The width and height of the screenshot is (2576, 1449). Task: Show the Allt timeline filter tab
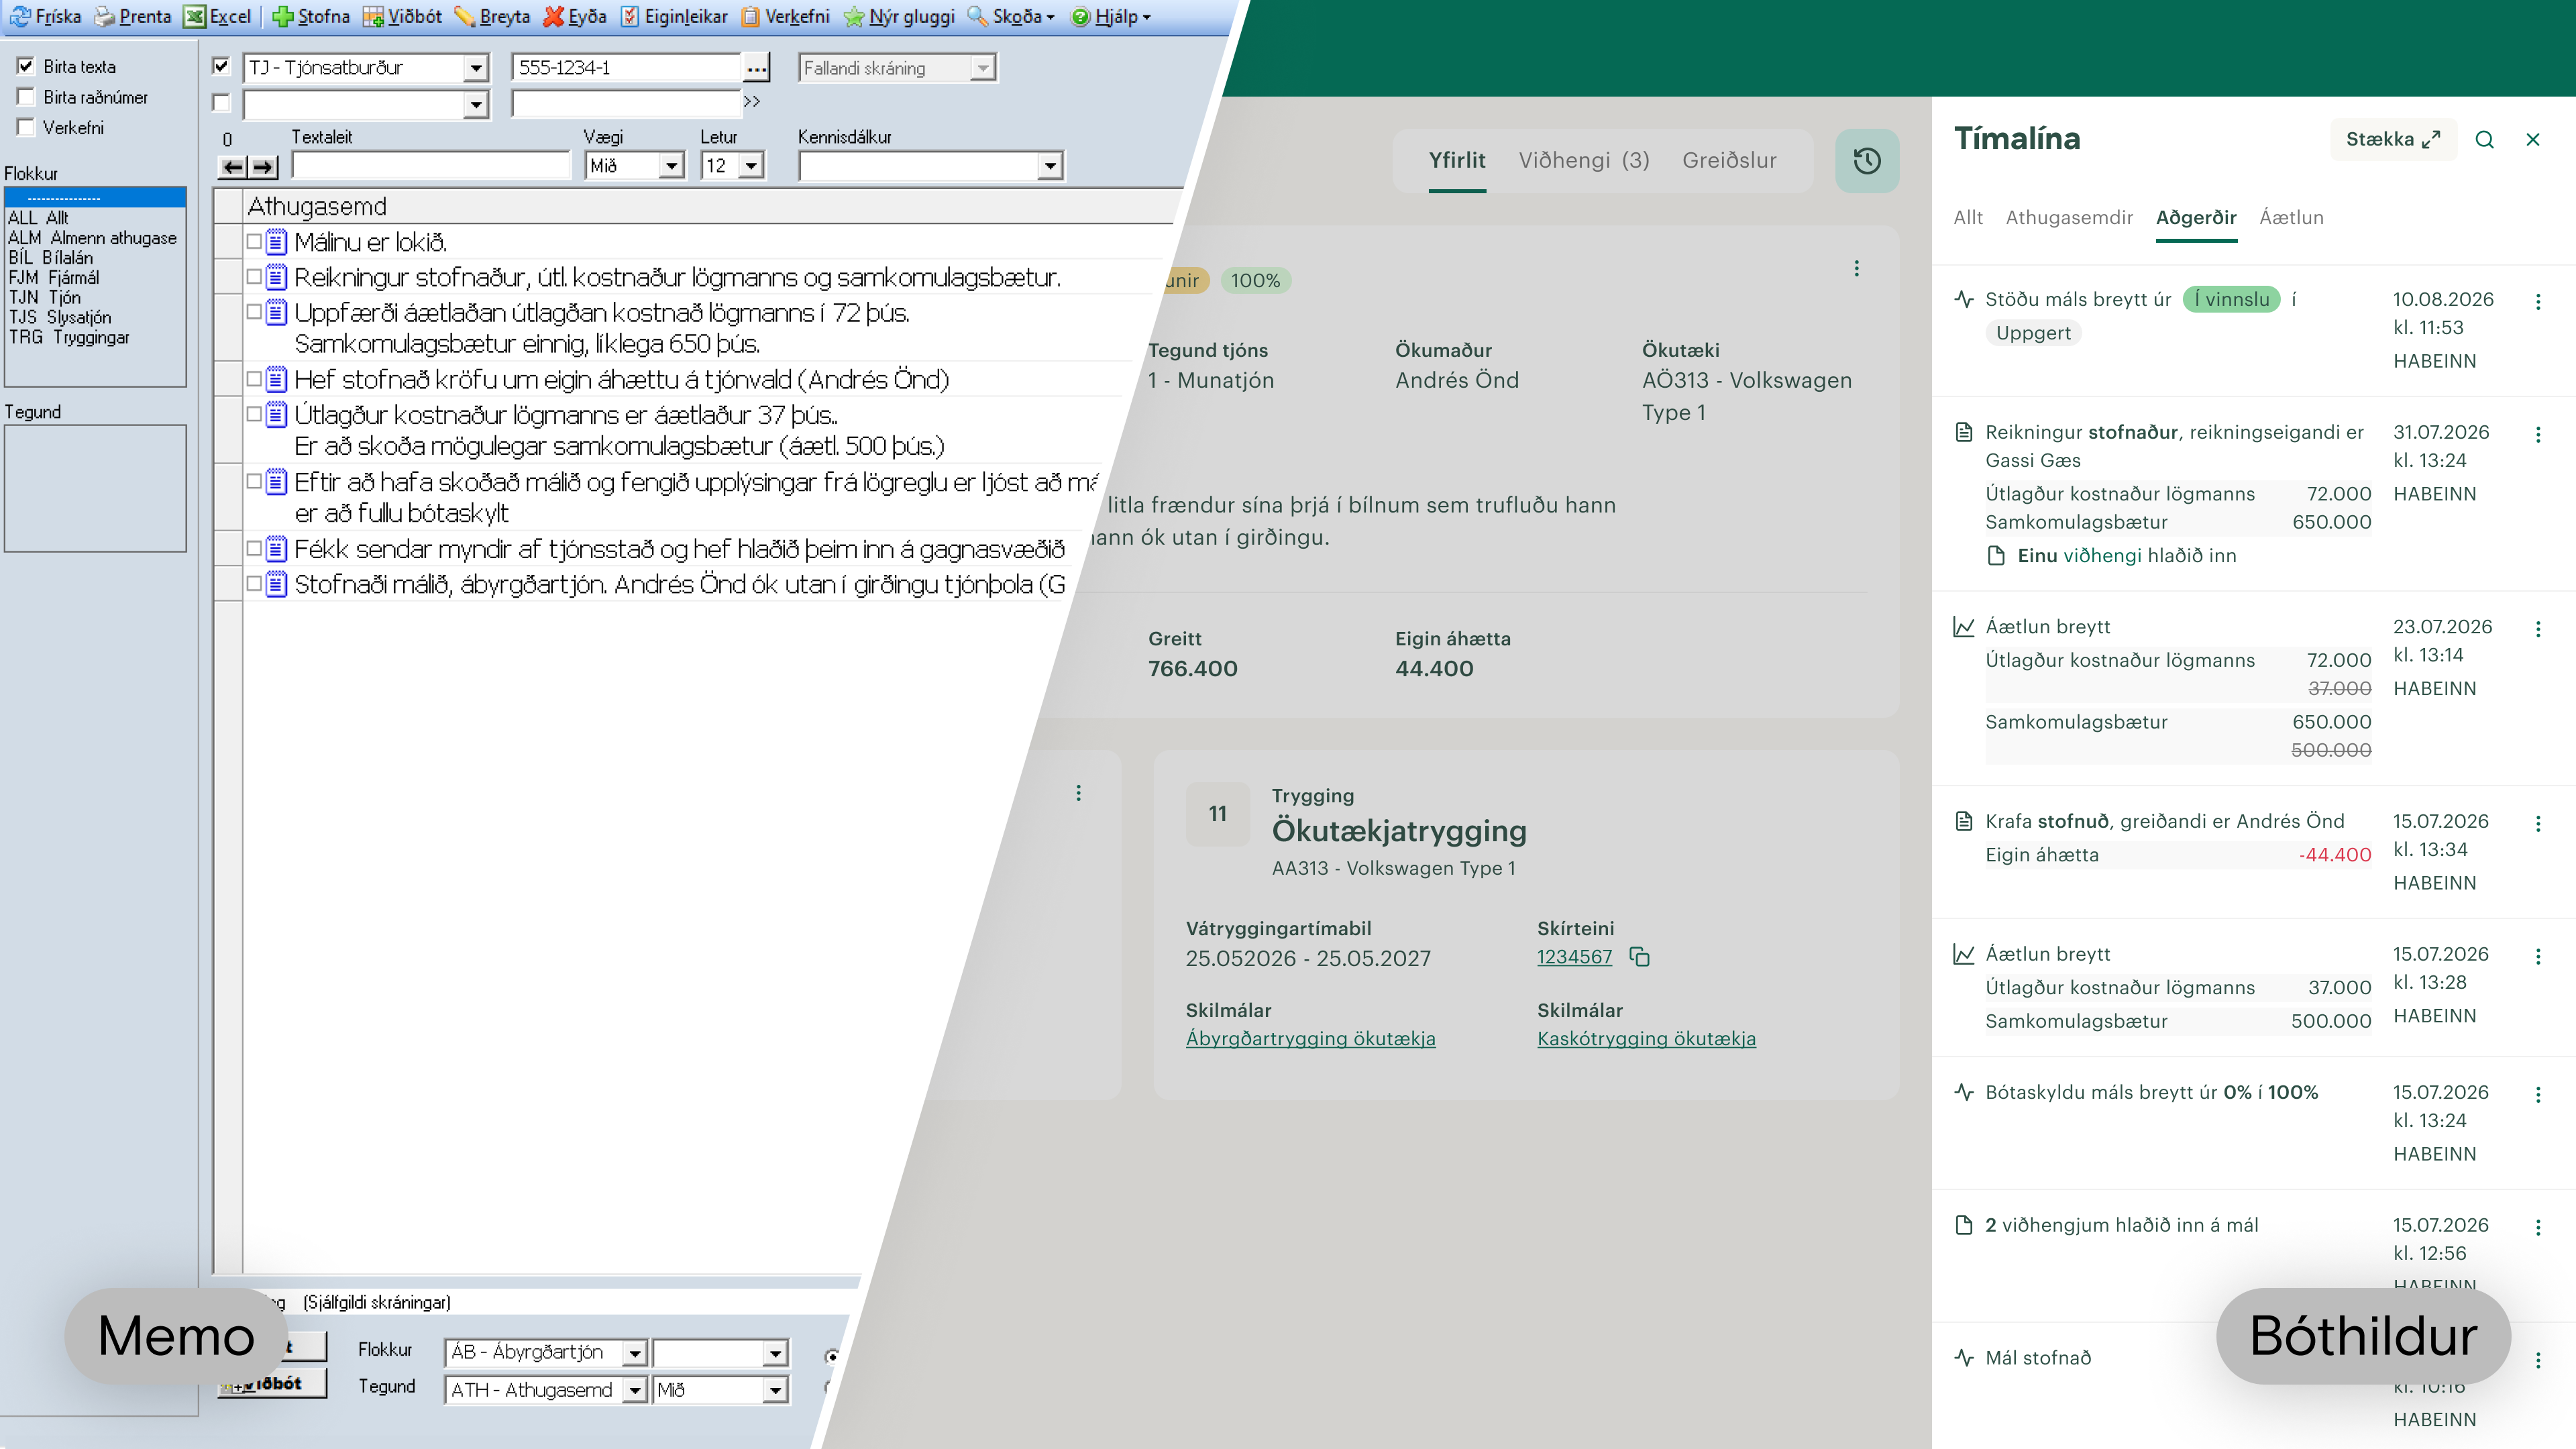(1968, 217)
